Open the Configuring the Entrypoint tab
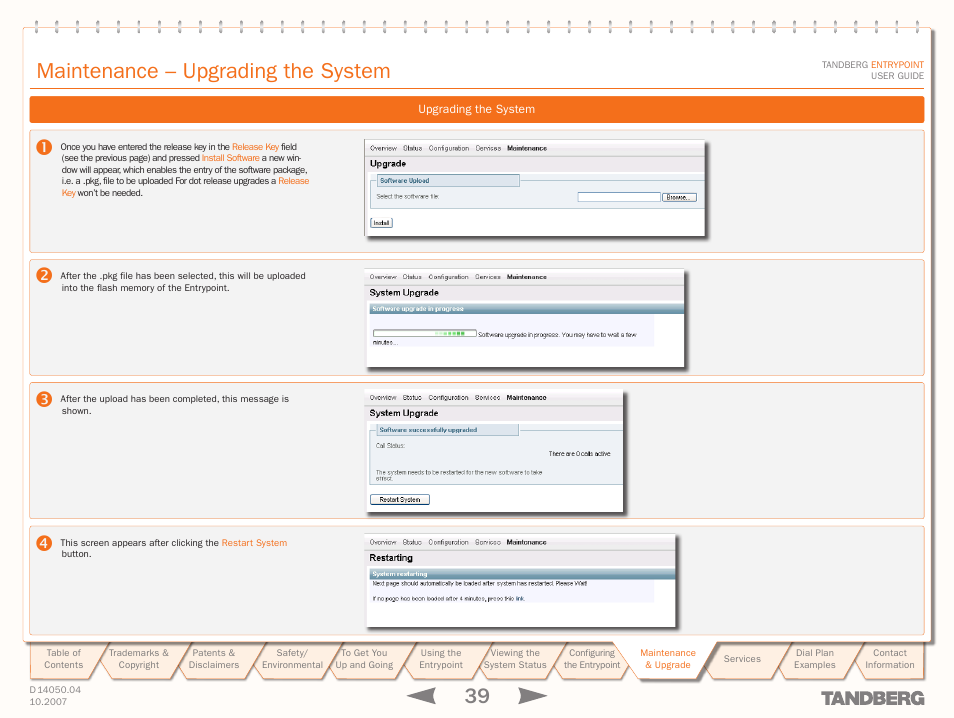The width and height of the screenshot is (954, 718). pyautogui.click(x=591, y=659)
